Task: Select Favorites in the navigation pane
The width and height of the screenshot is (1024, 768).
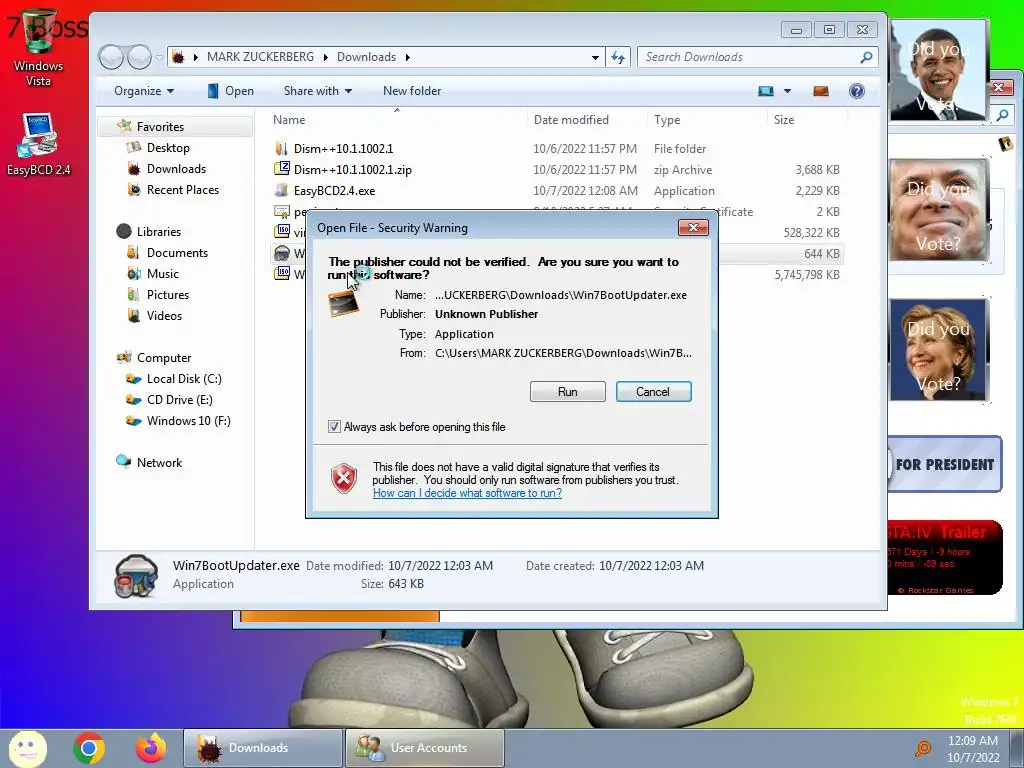Action: click(x=160, y=127)
